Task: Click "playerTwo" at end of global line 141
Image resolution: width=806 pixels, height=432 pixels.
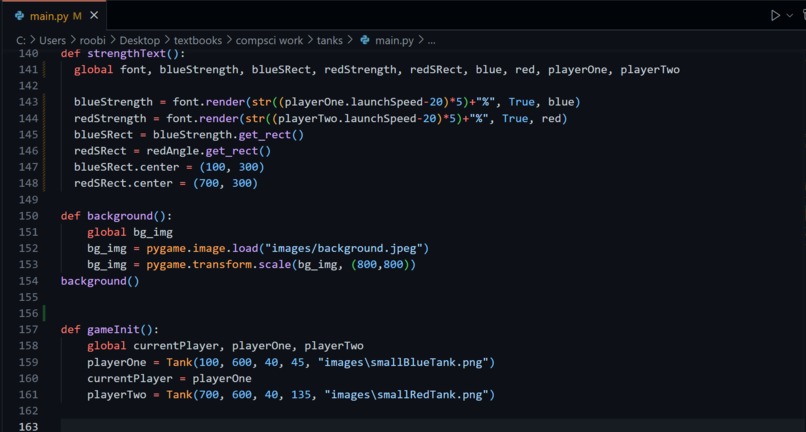Action: tap(650, 69)
